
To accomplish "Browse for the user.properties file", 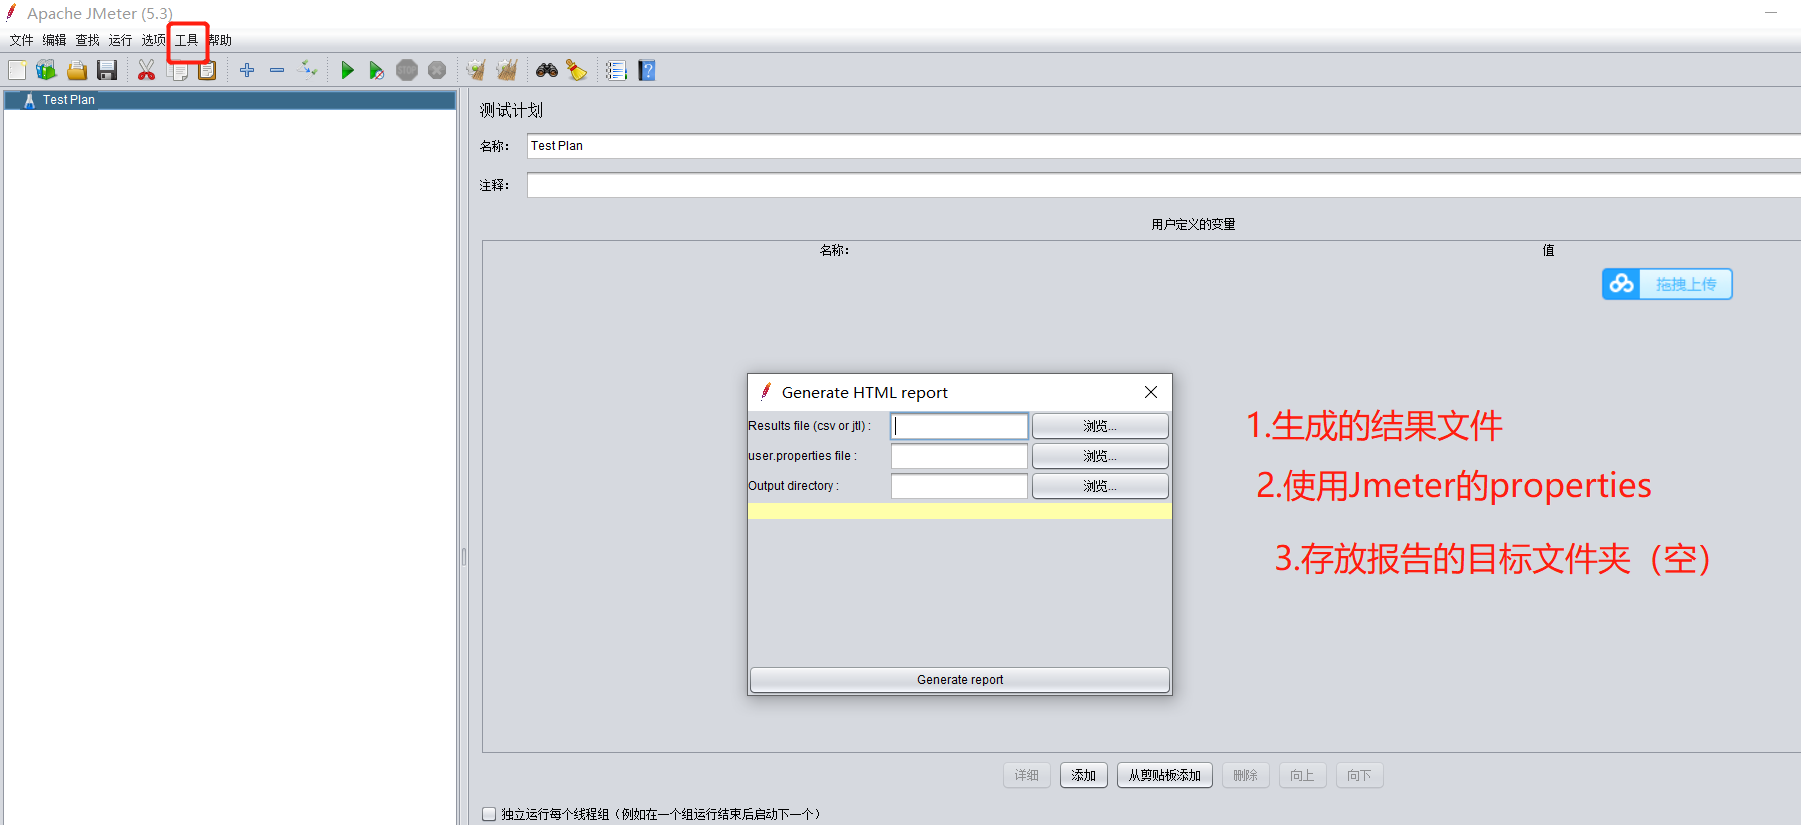I will pyautogui.click(x=1100, y=456).
